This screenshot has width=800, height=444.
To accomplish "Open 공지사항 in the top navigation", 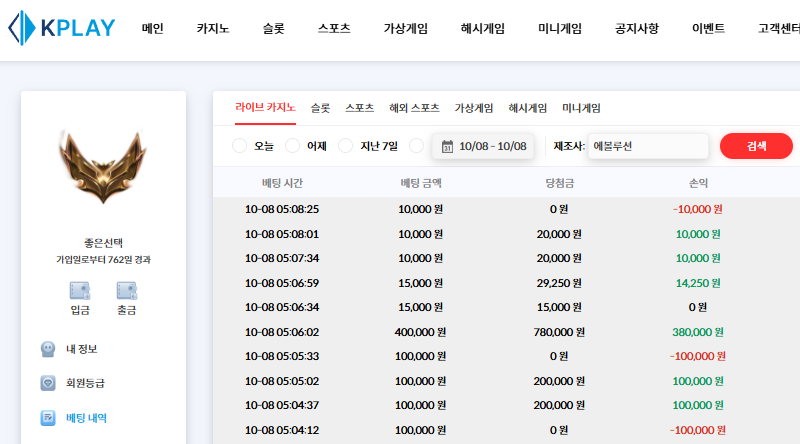I will point(637,29).
